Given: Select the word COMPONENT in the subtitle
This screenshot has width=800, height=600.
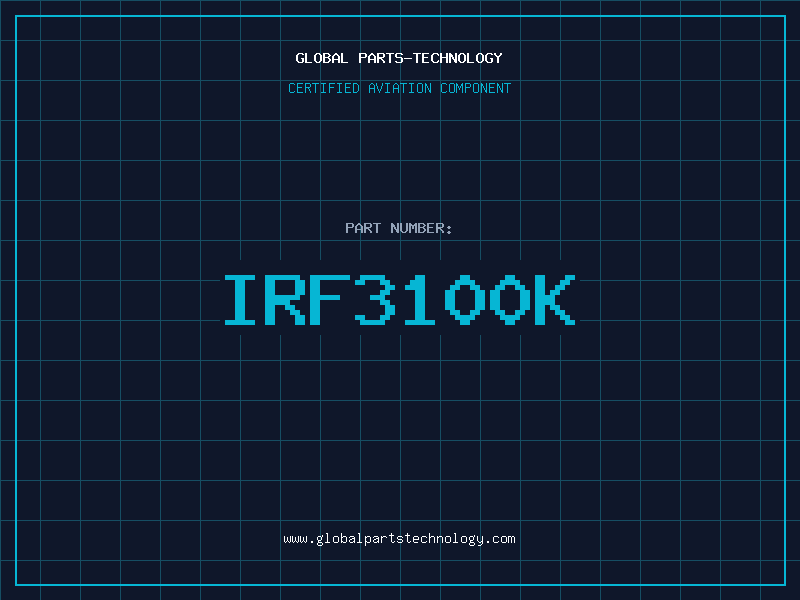Looking at the screenshot, I should 476,89.
